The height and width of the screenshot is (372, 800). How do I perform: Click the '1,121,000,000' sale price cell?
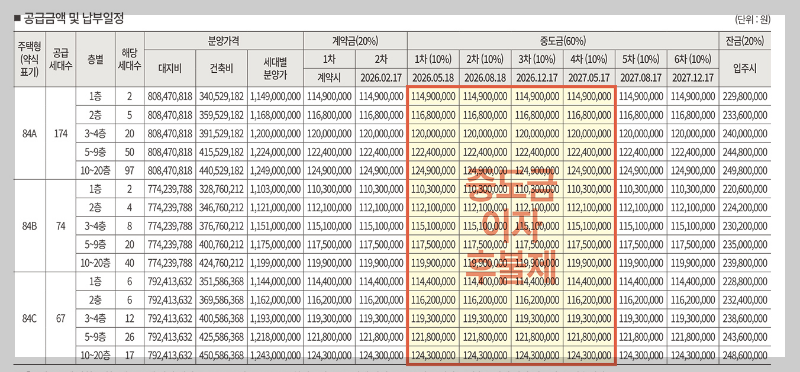point(275,208)
